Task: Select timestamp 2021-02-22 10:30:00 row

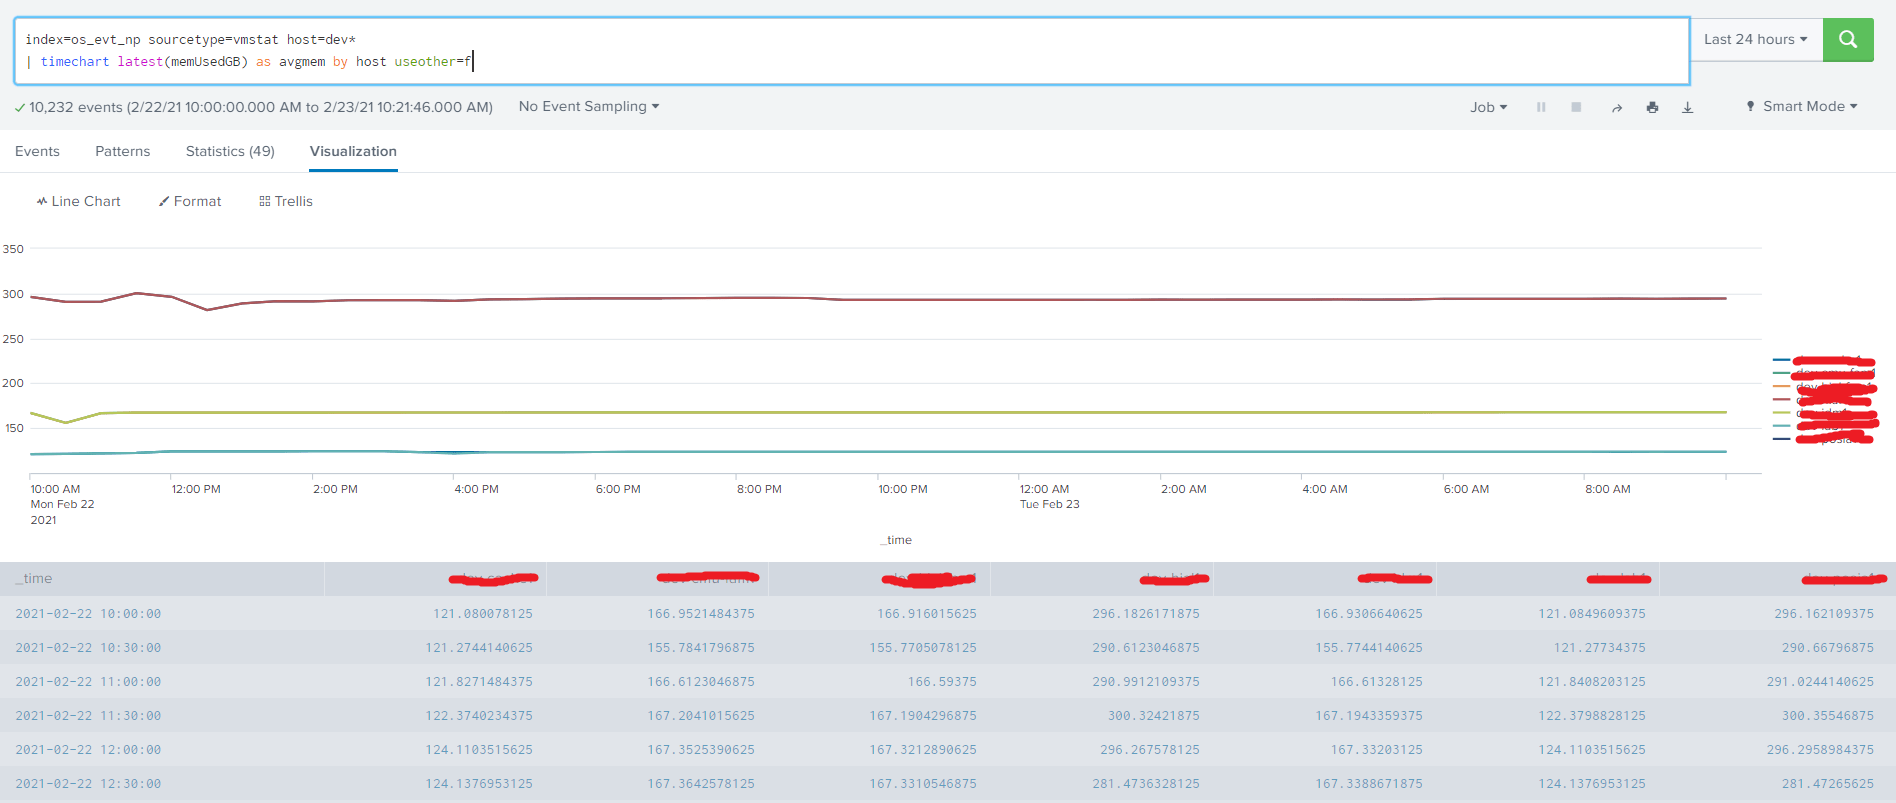Action: point(88,648)
